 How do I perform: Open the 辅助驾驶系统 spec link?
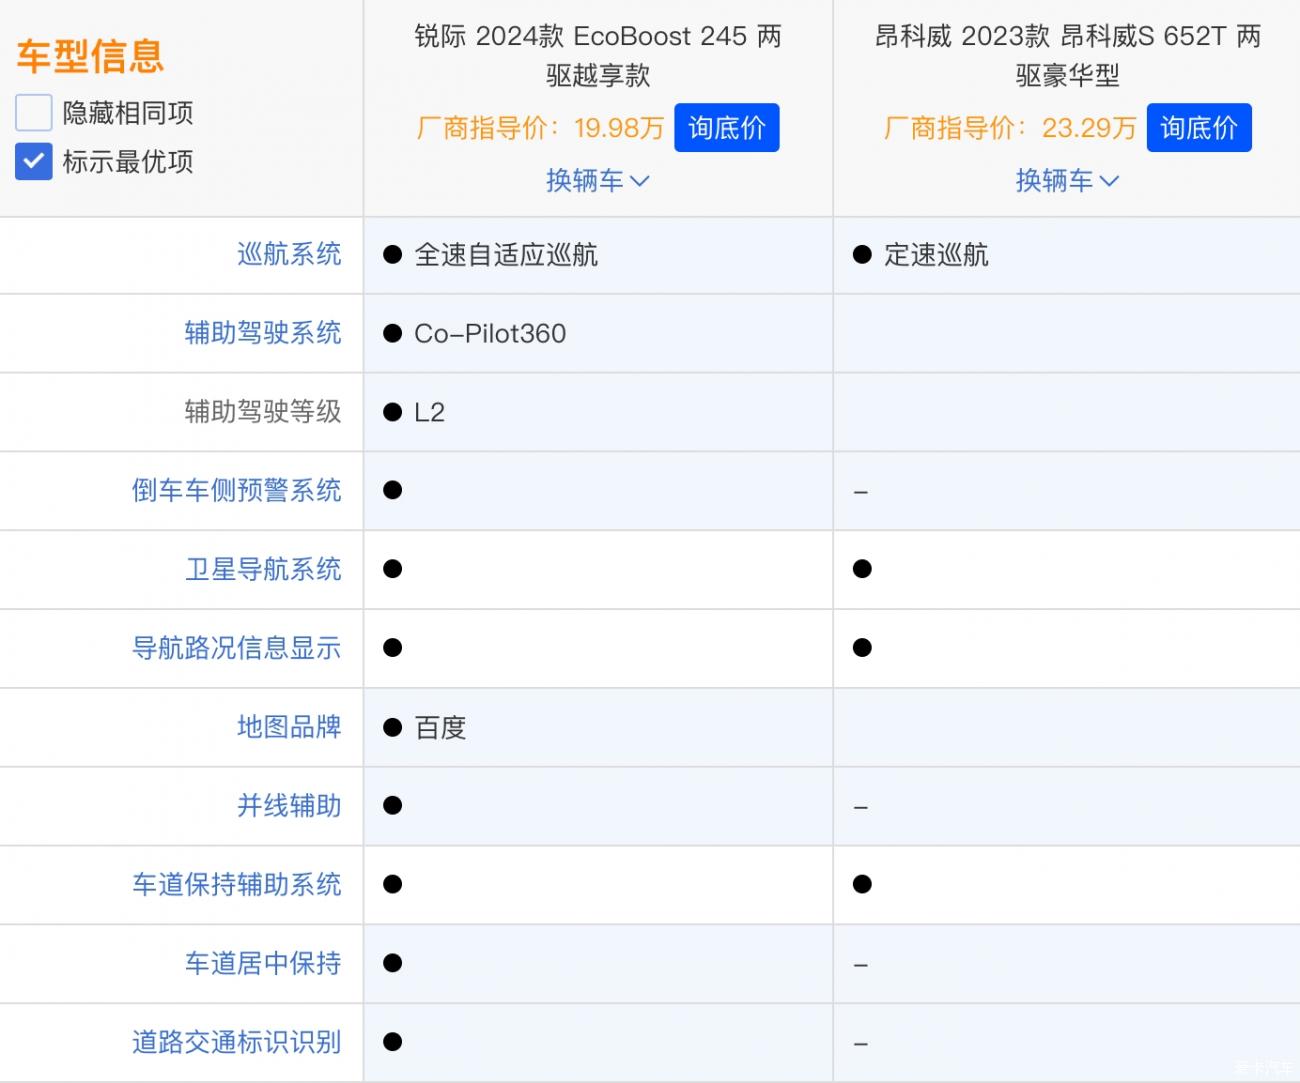263,333
